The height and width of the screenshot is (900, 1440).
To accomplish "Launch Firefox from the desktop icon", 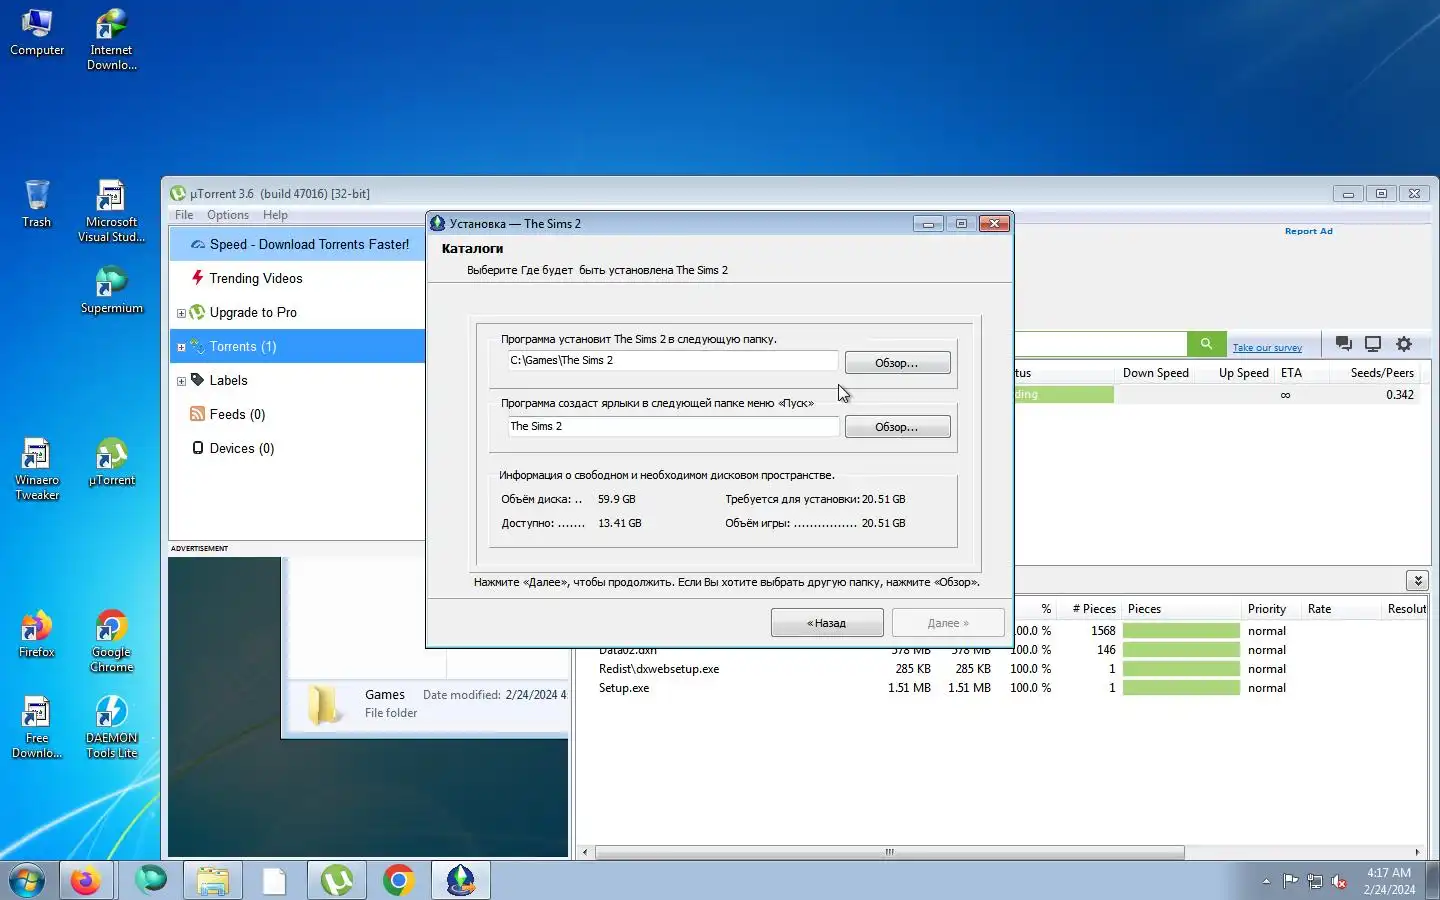I will [37, 634].
